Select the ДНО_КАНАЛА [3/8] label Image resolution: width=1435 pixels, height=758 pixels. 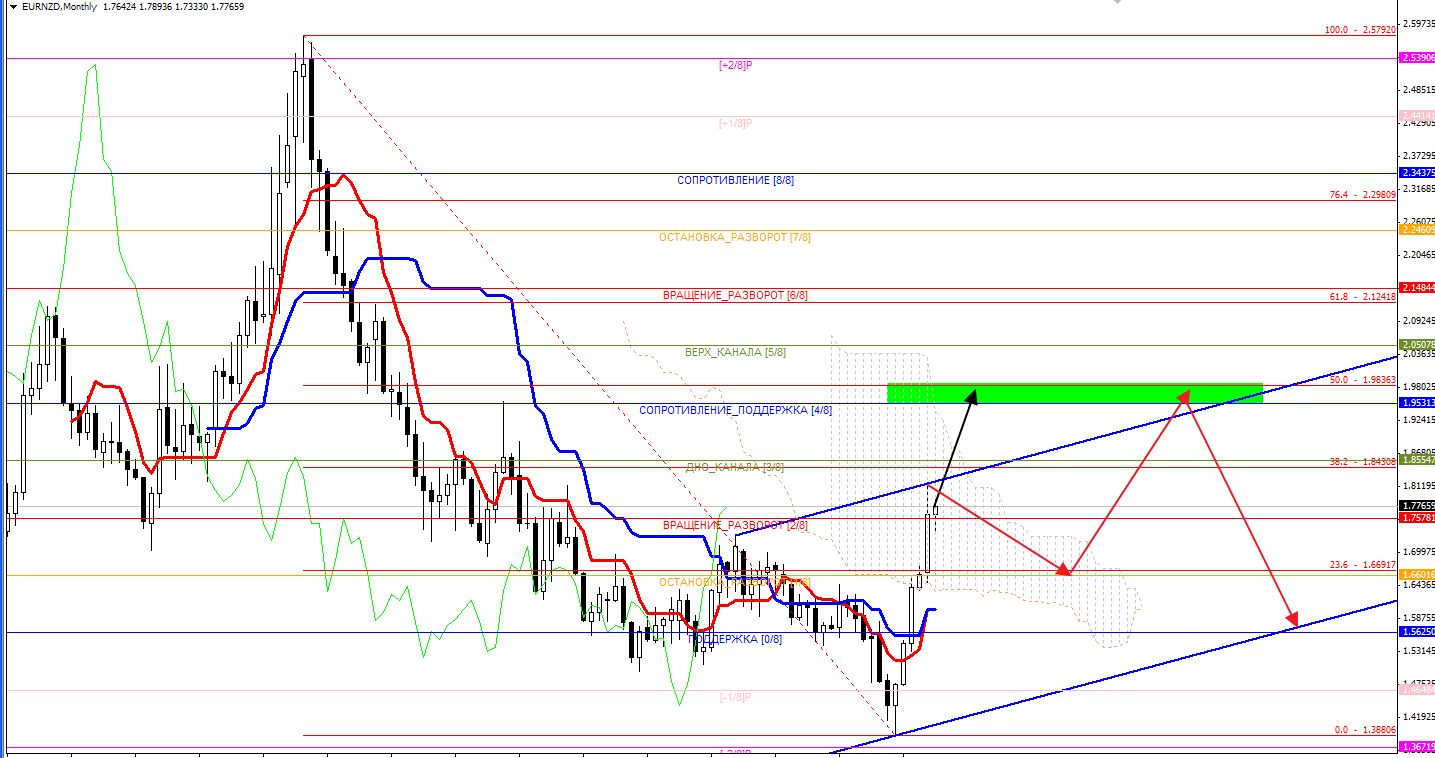click(735, 467)
